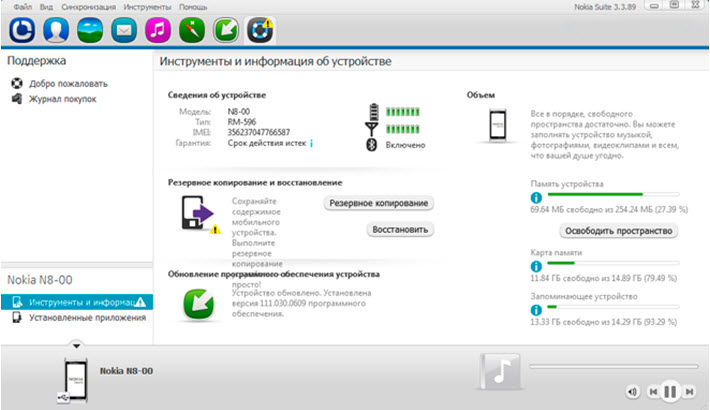Viewport: 710px width, 410px height.
Task: Click the lifebuoy icon beside Добро пожаловать
Action: coord(17,83)
